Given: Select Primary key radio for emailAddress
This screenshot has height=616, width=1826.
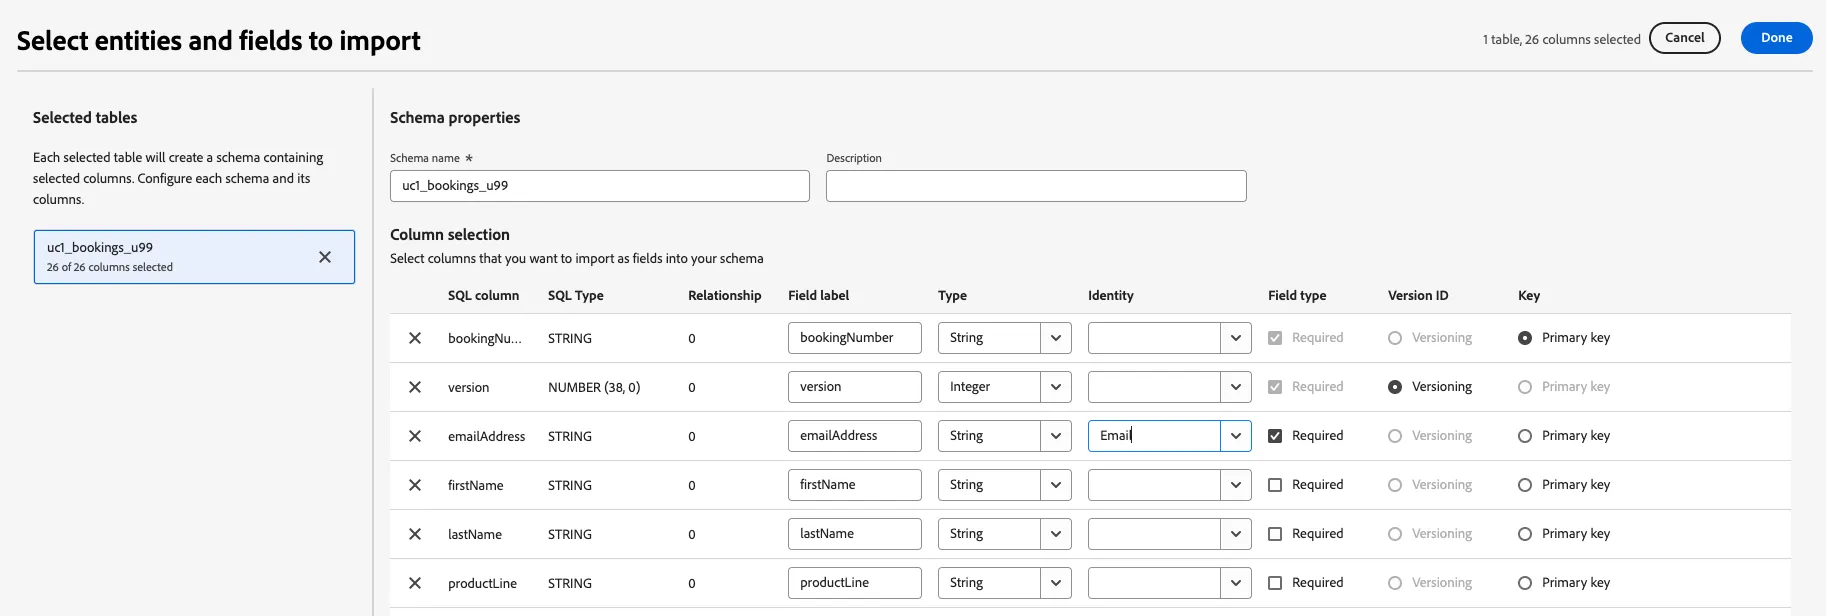Looking at the screenshot, I should [x=1525, y=436].
